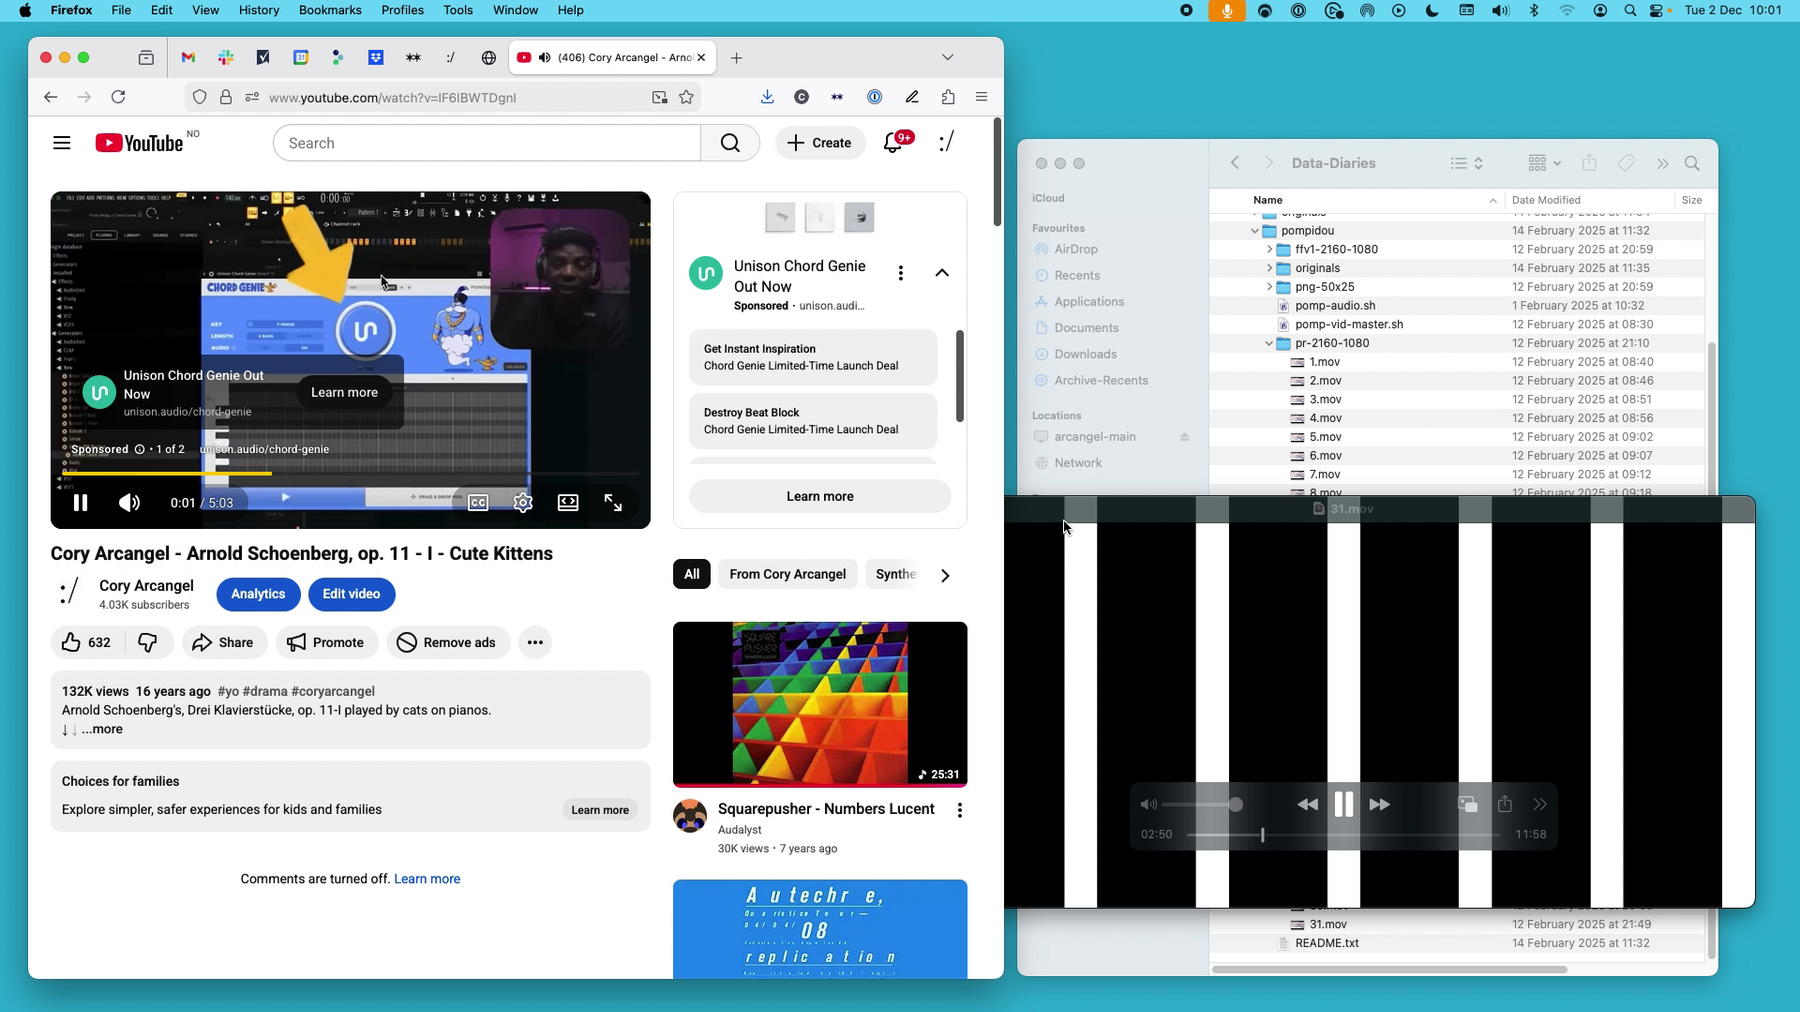This screenshot has height=1012, width=1800.
Task: Mute the YouTube player volume
Action: (x=129, y=503)
